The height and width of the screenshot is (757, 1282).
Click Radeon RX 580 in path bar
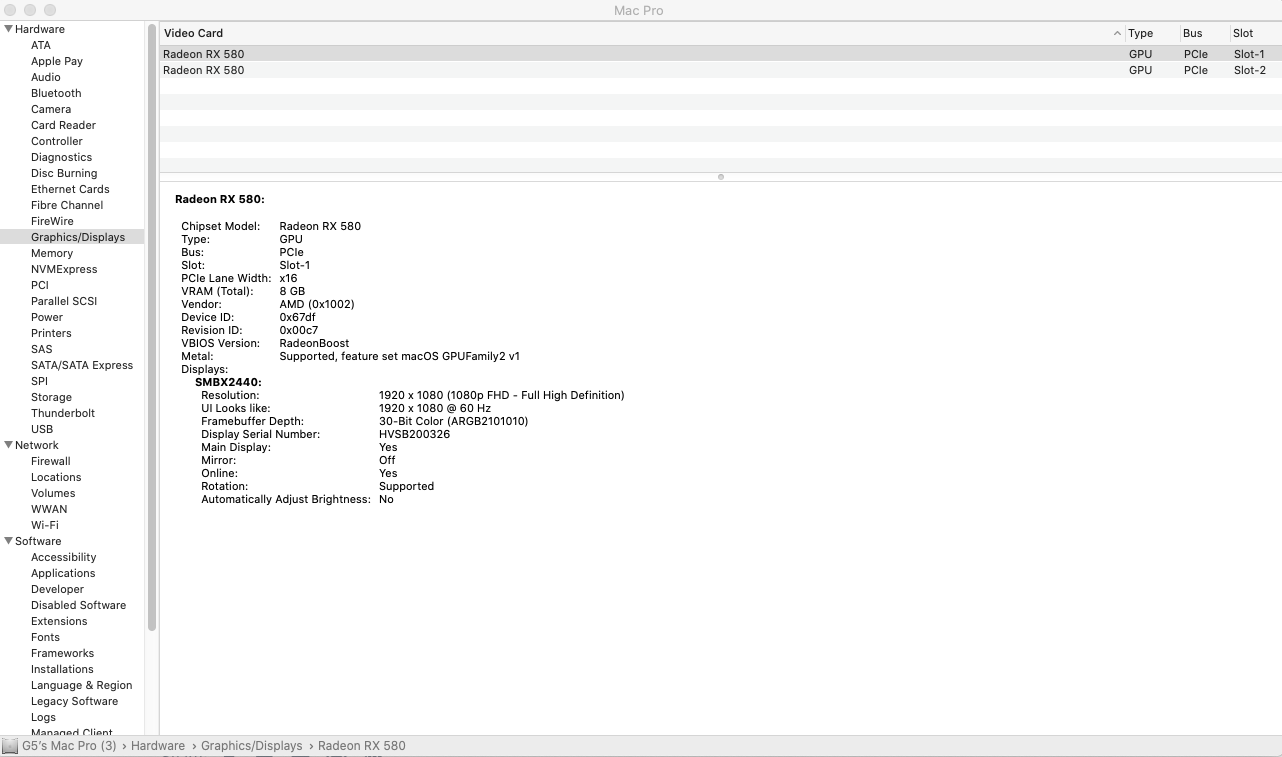[362, 746]
